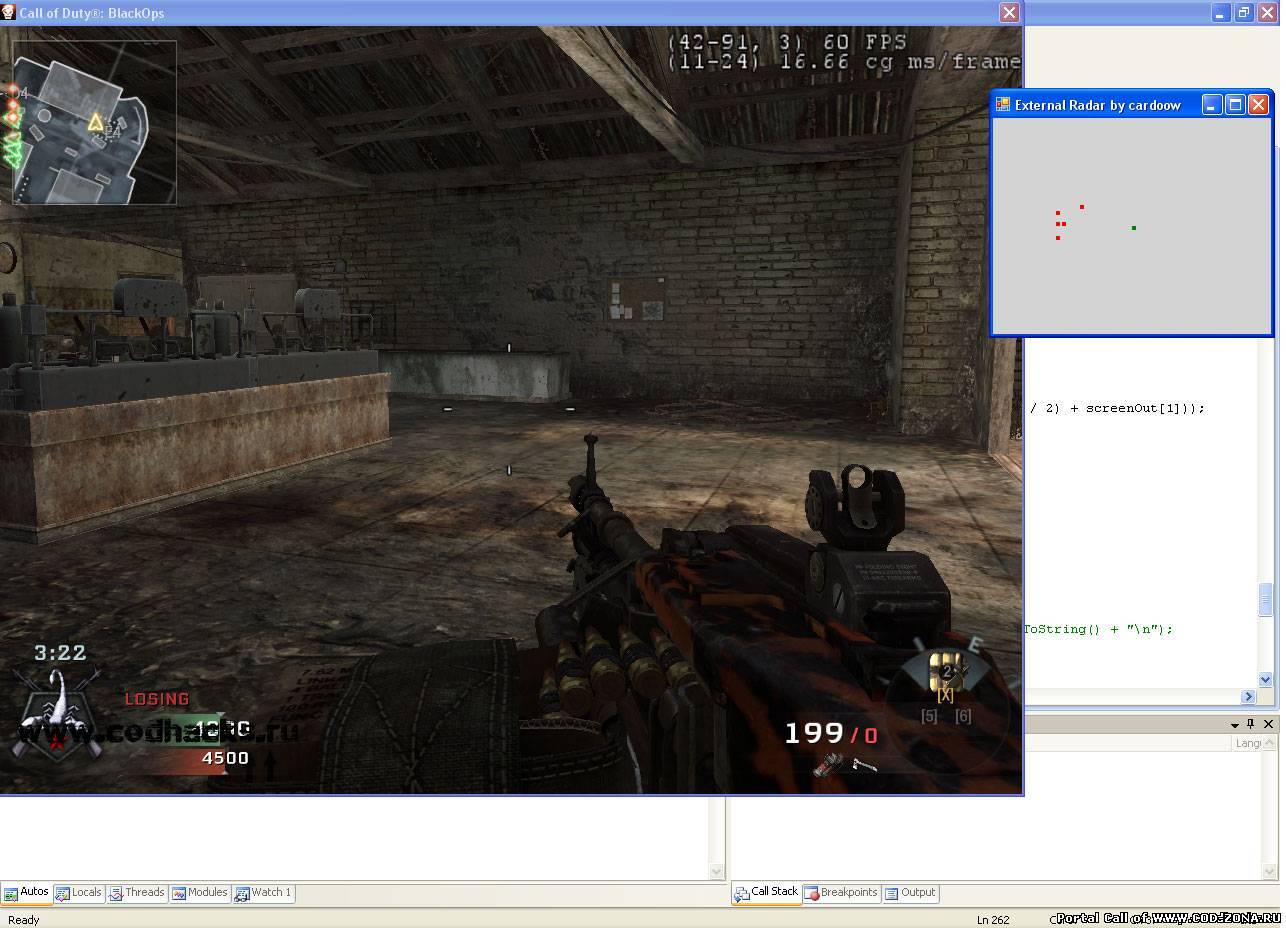The image size is (1286, 928).
Task: Click the Ready status bar text
Action: click(x=24, y=920)
